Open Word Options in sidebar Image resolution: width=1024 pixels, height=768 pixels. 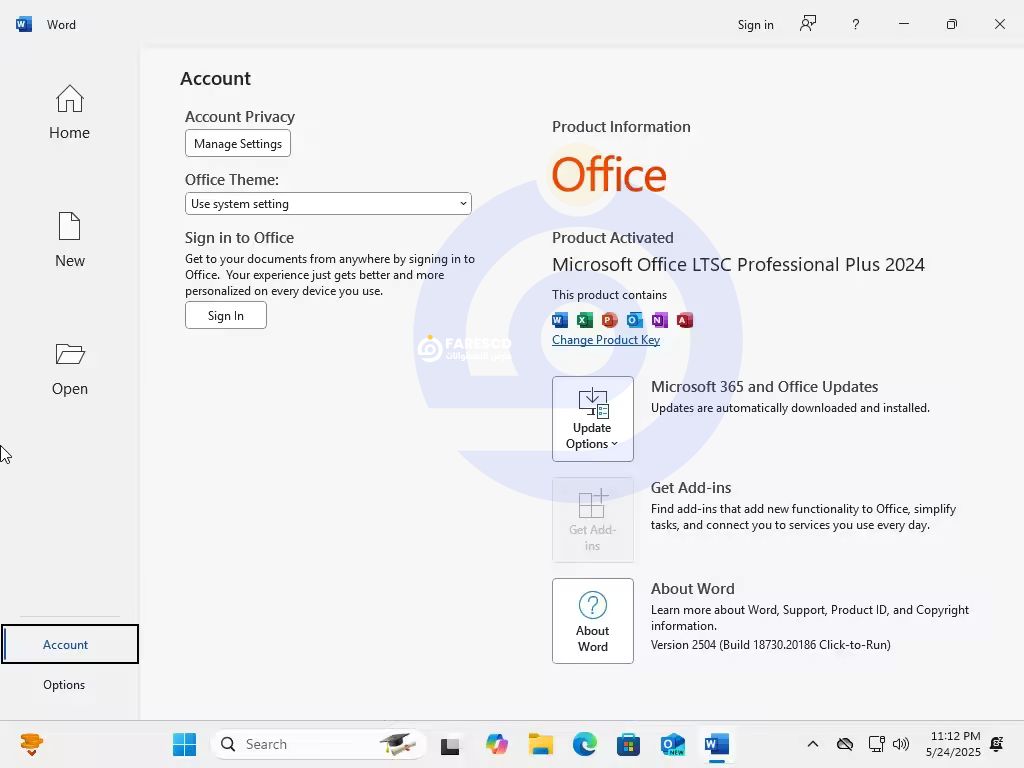(x=64, y=684)
